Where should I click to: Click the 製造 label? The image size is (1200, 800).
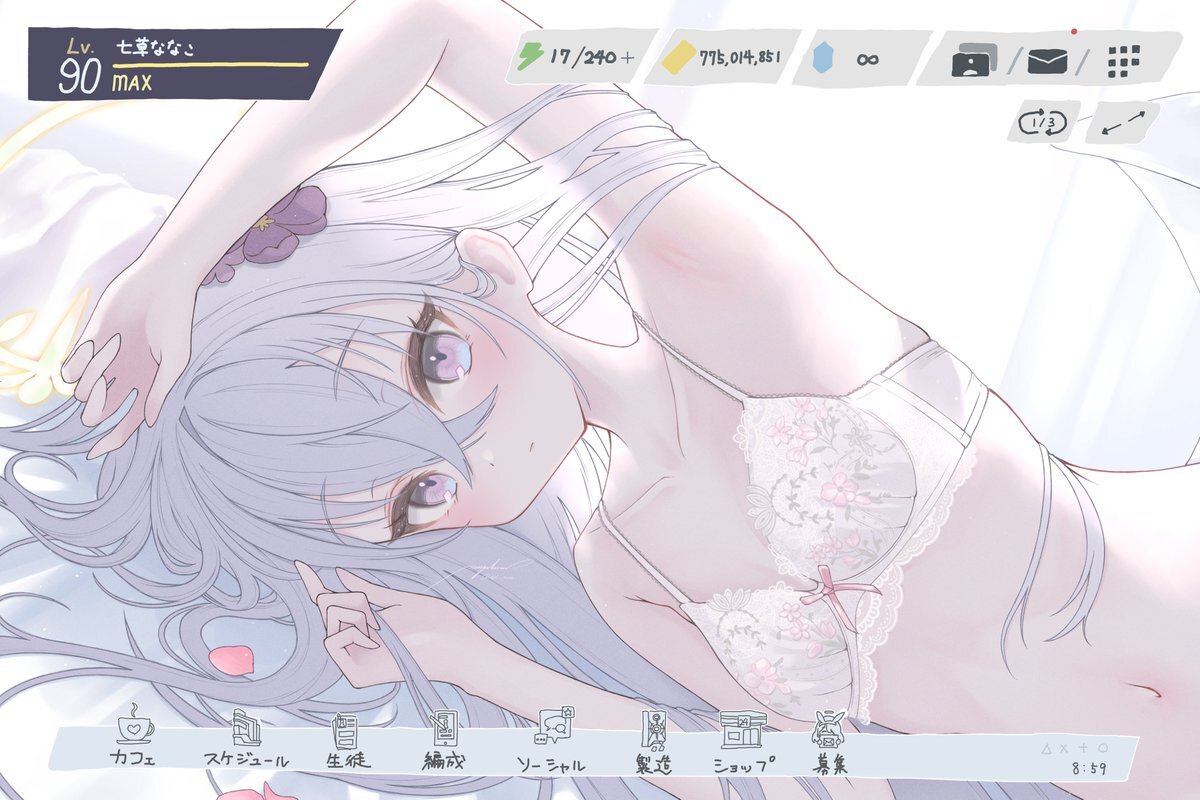click(655, 763)
